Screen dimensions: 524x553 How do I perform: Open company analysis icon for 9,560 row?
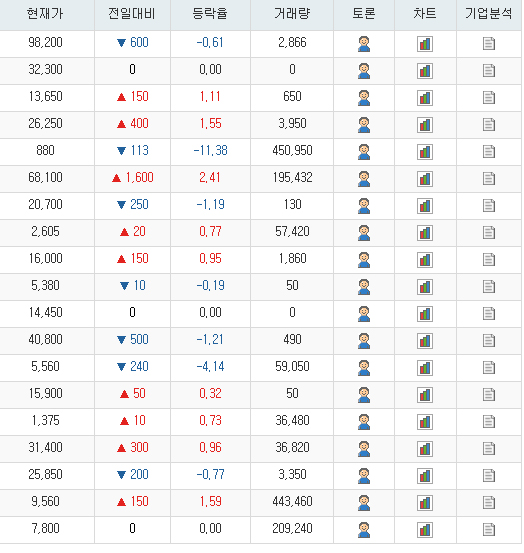coord(488,503)
